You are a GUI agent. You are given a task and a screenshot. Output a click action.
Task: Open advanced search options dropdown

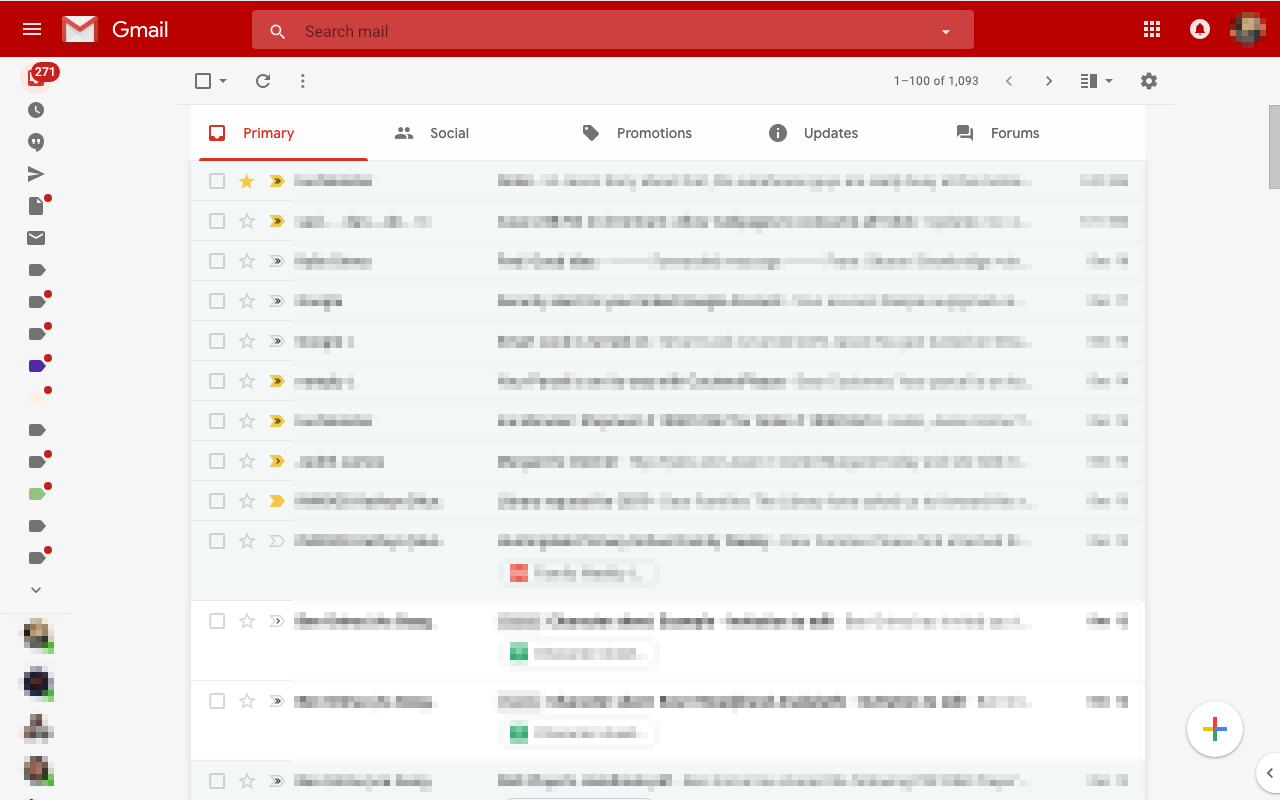(945, 31)
